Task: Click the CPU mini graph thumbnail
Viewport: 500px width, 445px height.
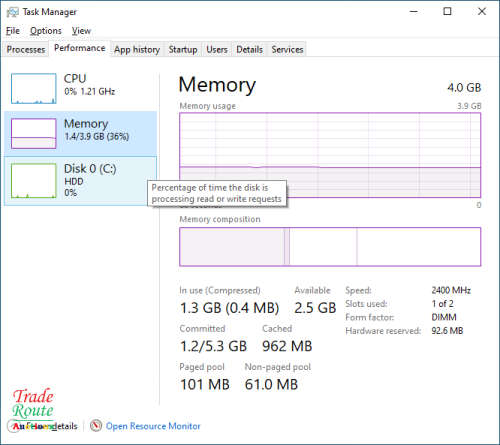Action: click(x=33, y=89)
